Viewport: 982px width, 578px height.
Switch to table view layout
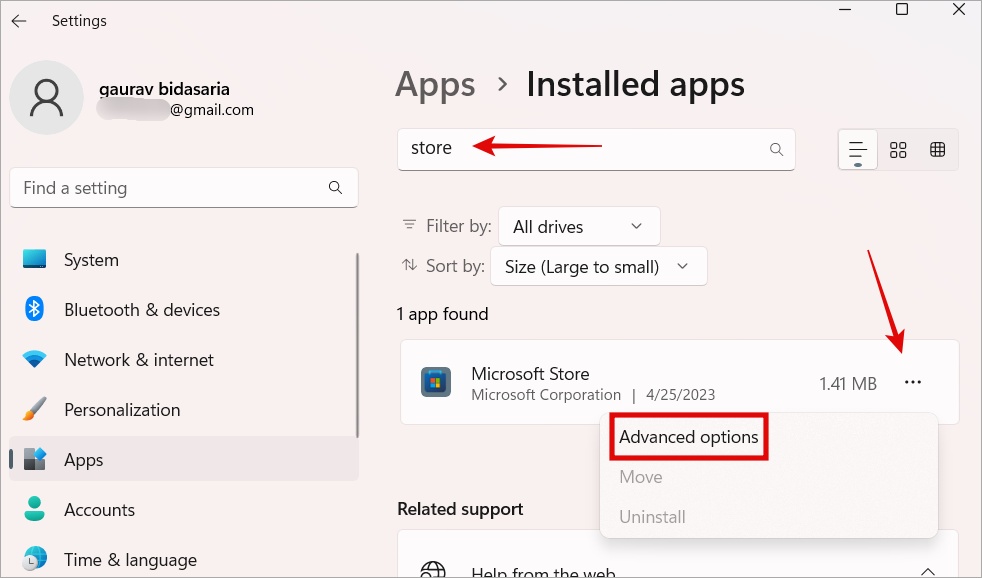click(938, 150)
